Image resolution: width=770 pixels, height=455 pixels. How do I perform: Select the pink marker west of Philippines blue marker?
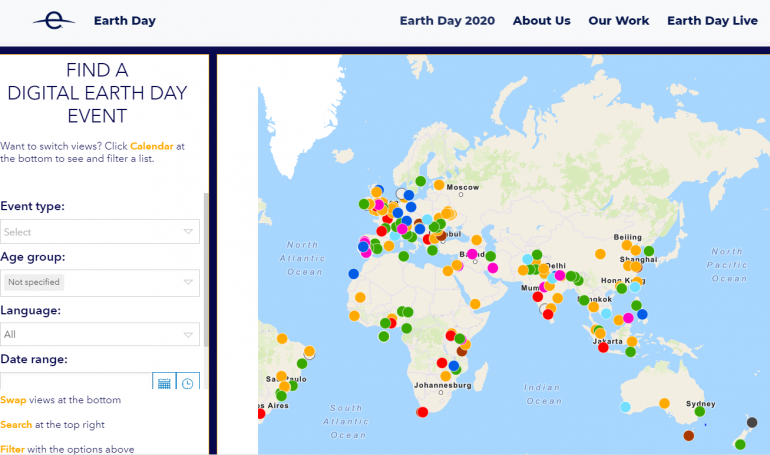coord(628,318)
